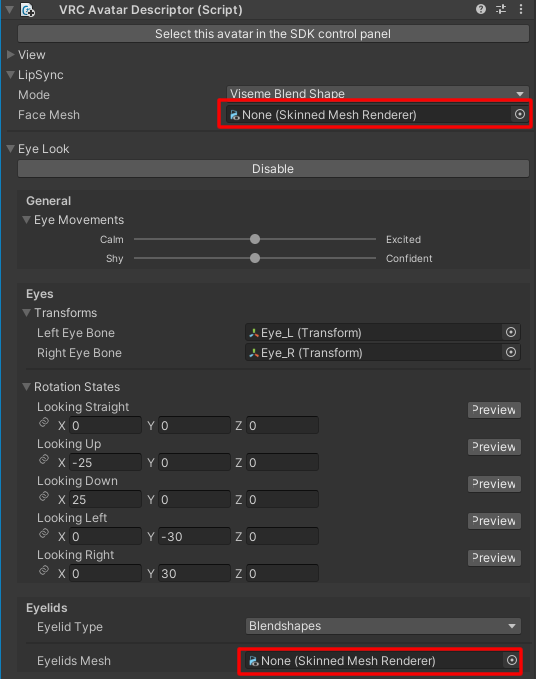Click the Disable Eye Look button

coord(273,168)
